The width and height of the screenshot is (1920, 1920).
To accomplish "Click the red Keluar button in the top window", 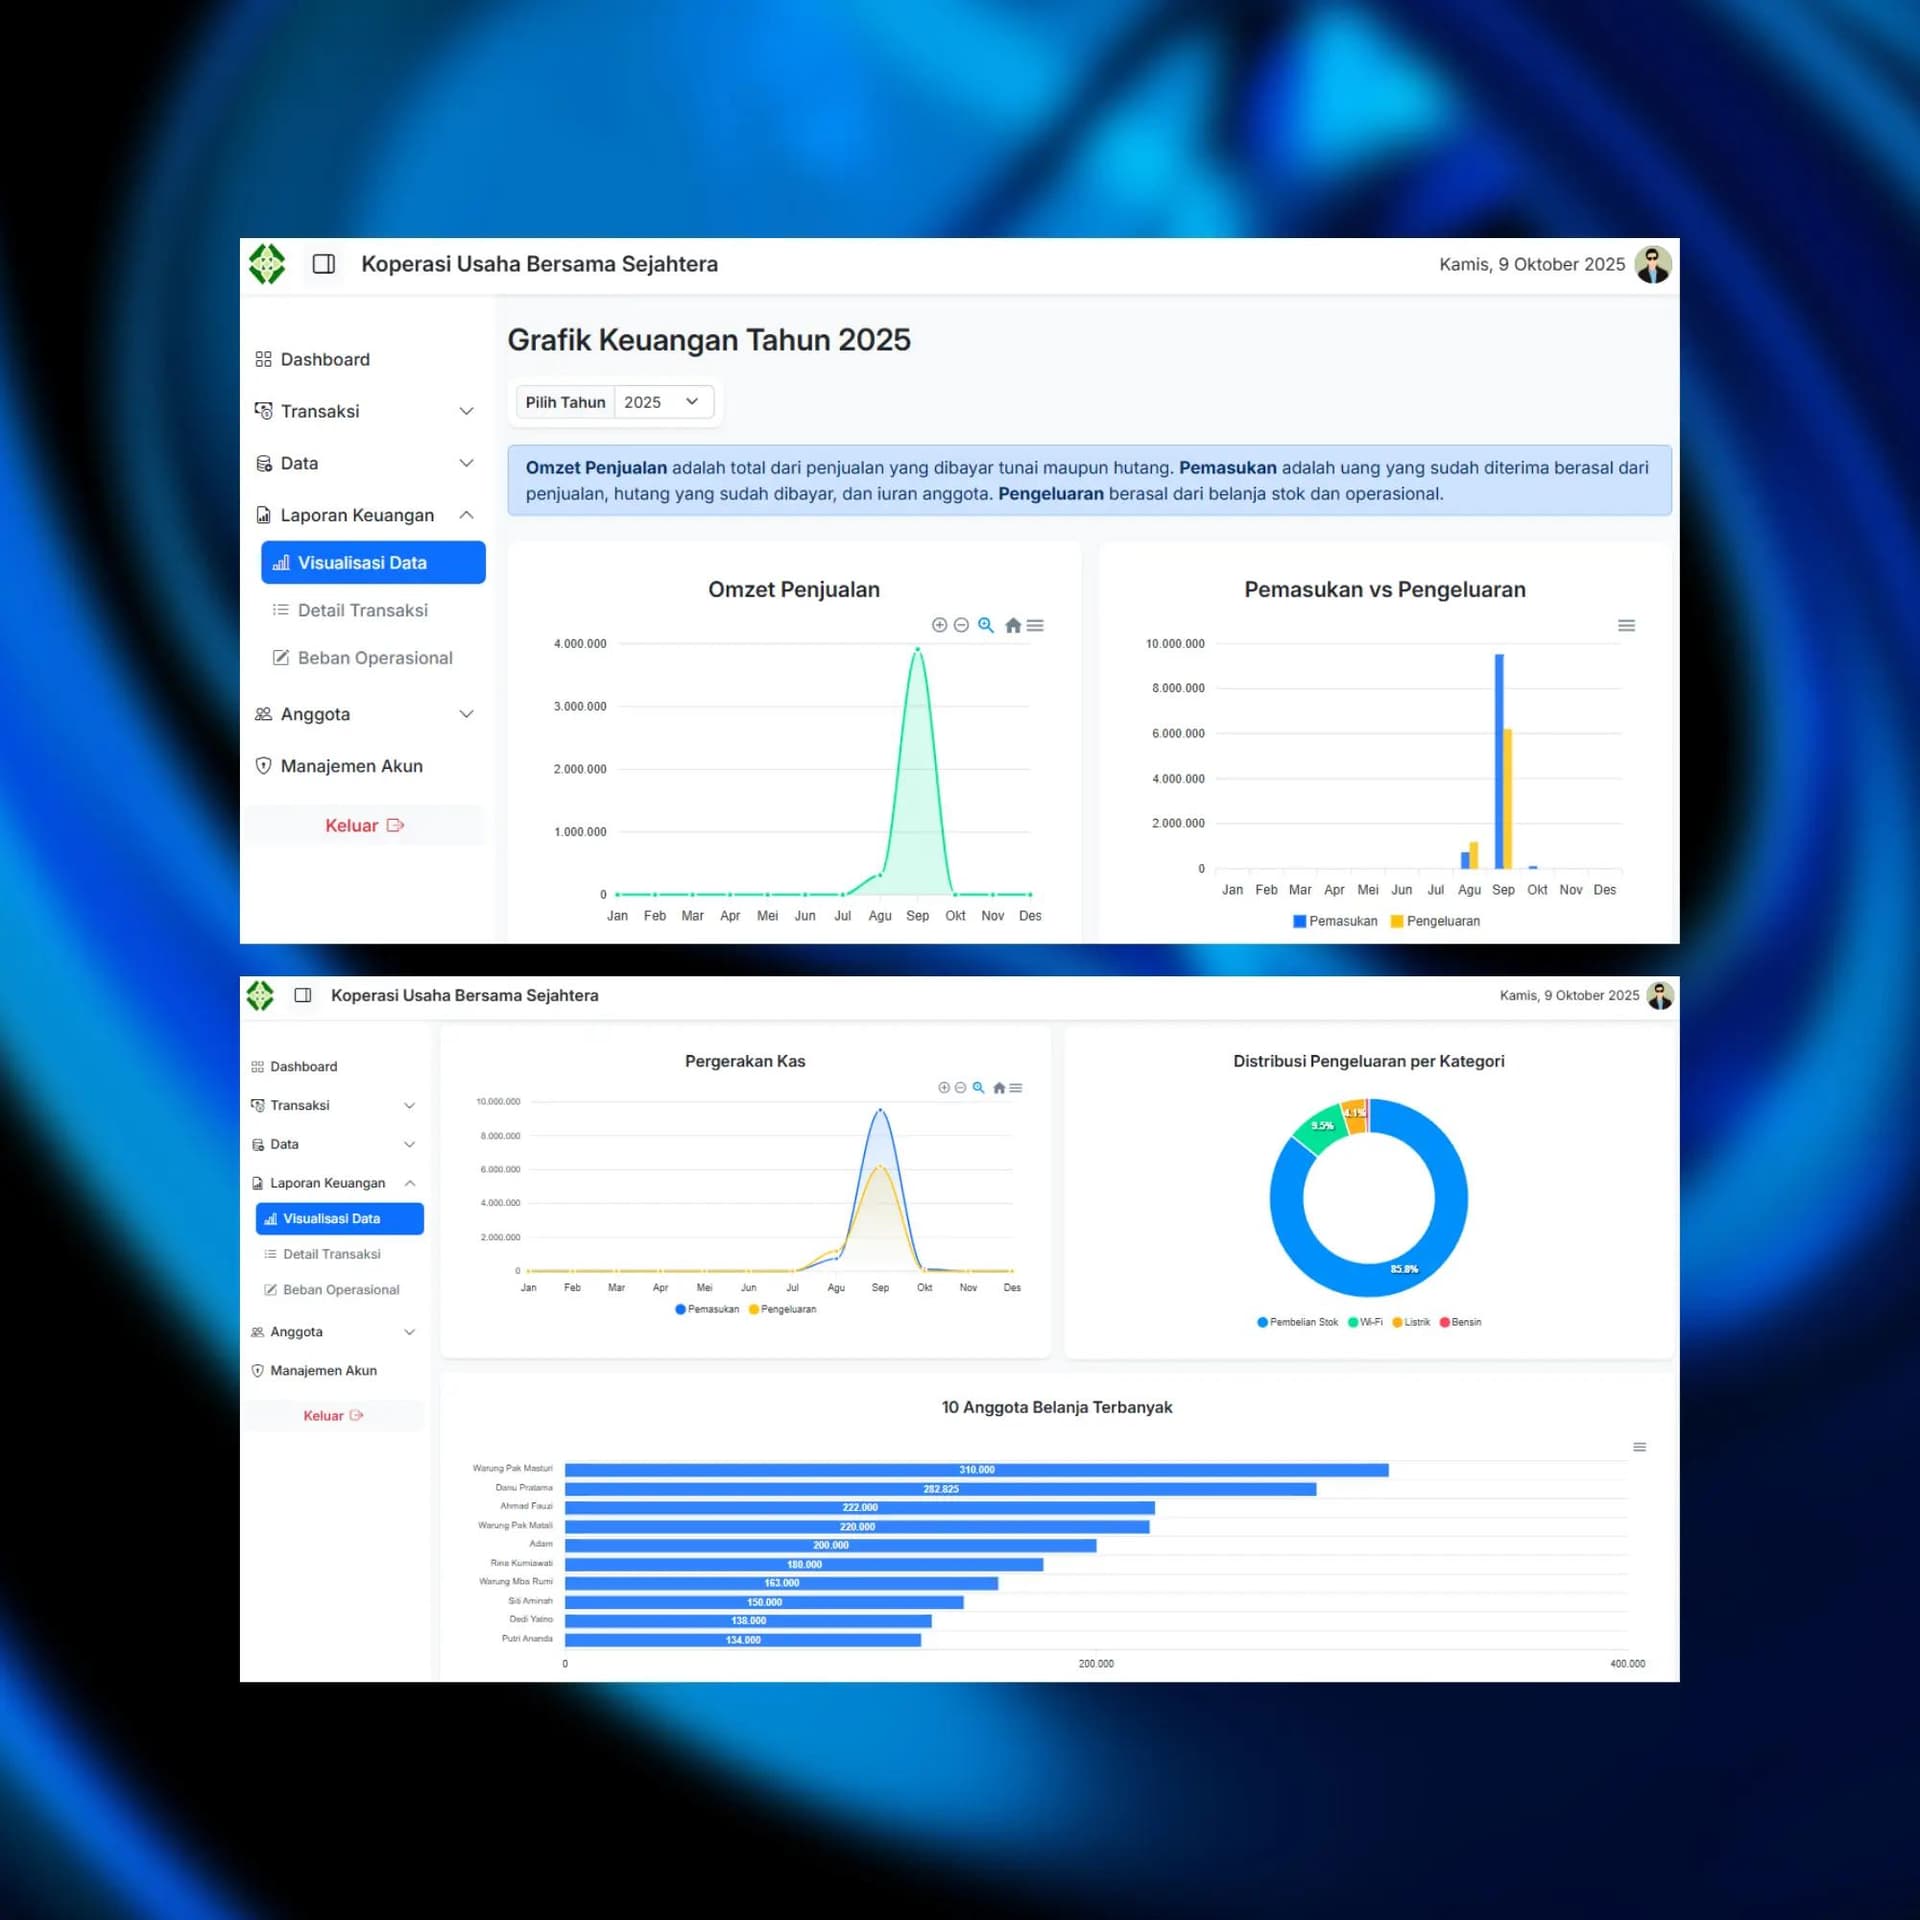I will coord(364,825).
